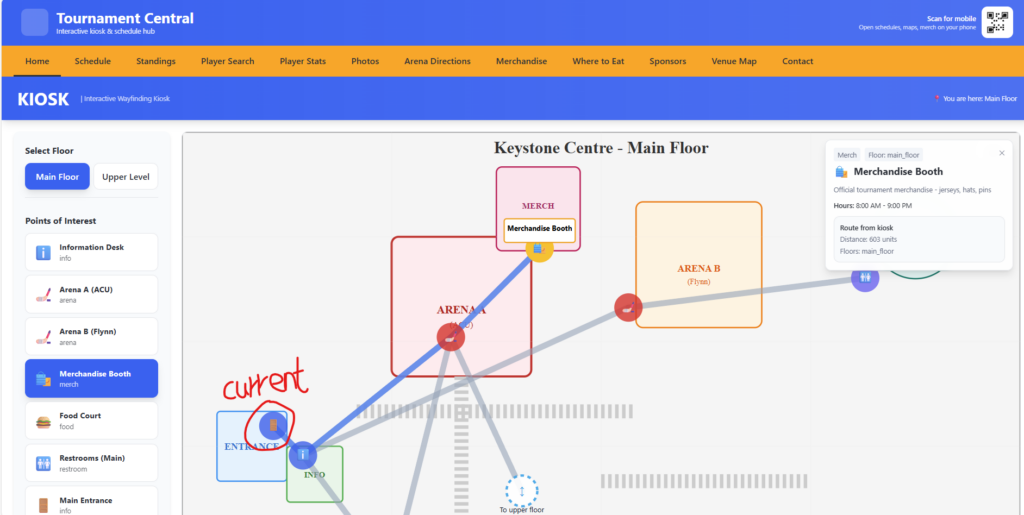
Task: Click the Player Search nav item
Action: 228,61
